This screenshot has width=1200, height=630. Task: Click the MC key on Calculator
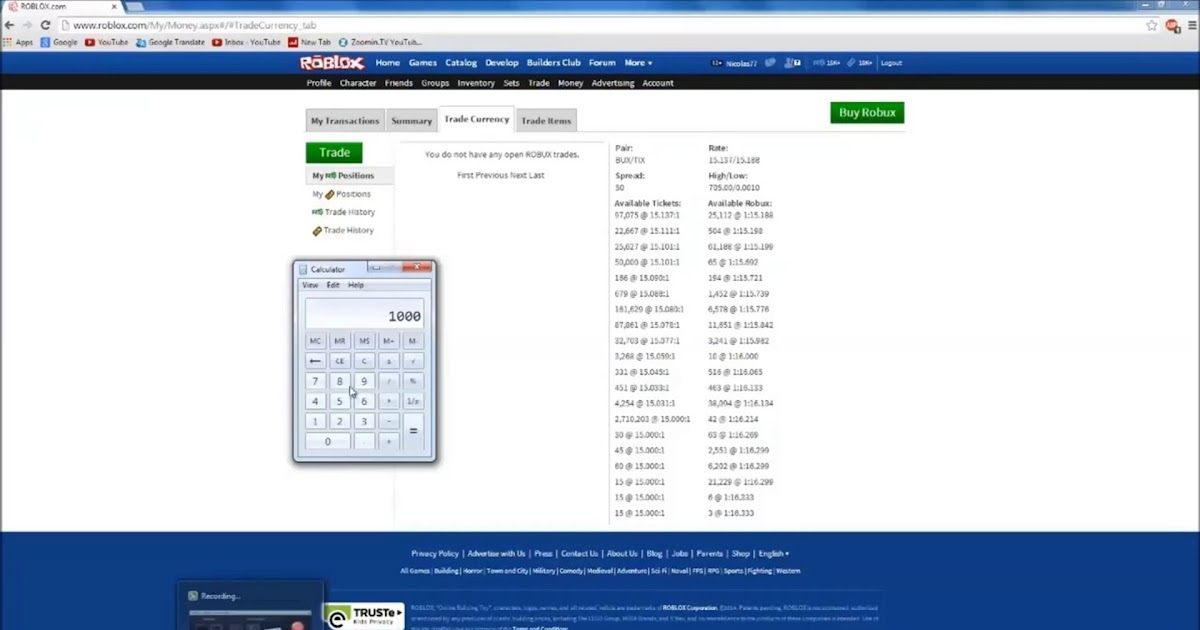click(315, 341)
